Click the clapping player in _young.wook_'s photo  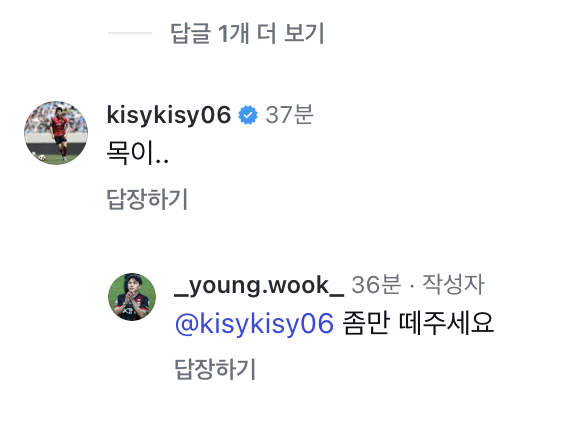coord(132,298)
